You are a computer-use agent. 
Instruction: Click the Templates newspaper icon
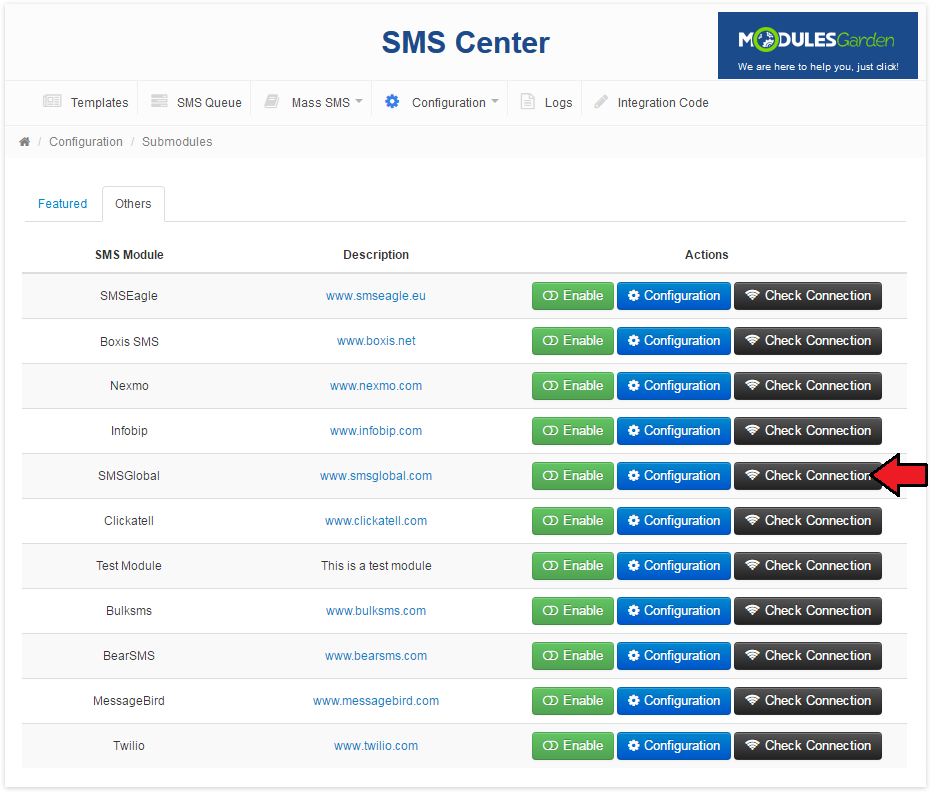(x=52, y=101)
